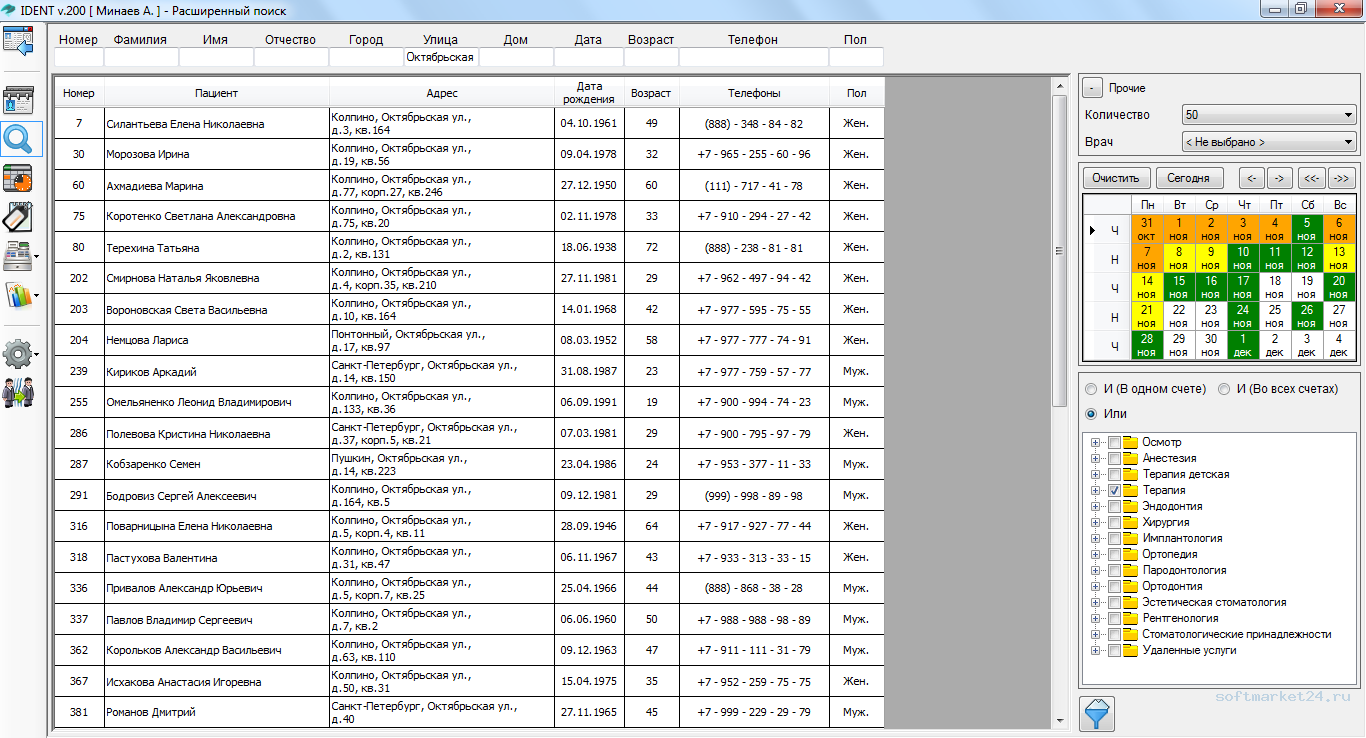The width and height of the screenshot is (1366, 738).
Task: Sort by Пациент column header
Action: point(217,93)
